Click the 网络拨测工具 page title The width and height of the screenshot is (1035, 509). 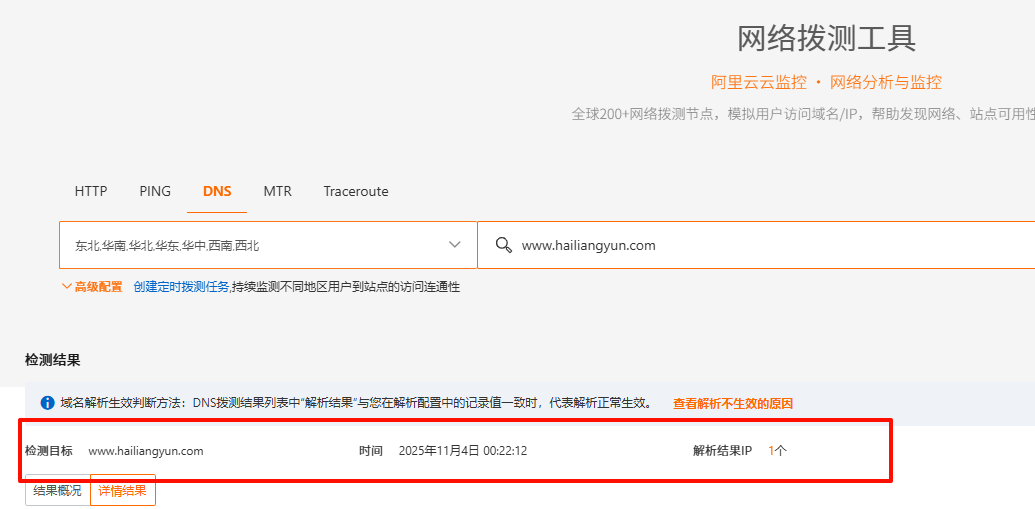point(827,38)
